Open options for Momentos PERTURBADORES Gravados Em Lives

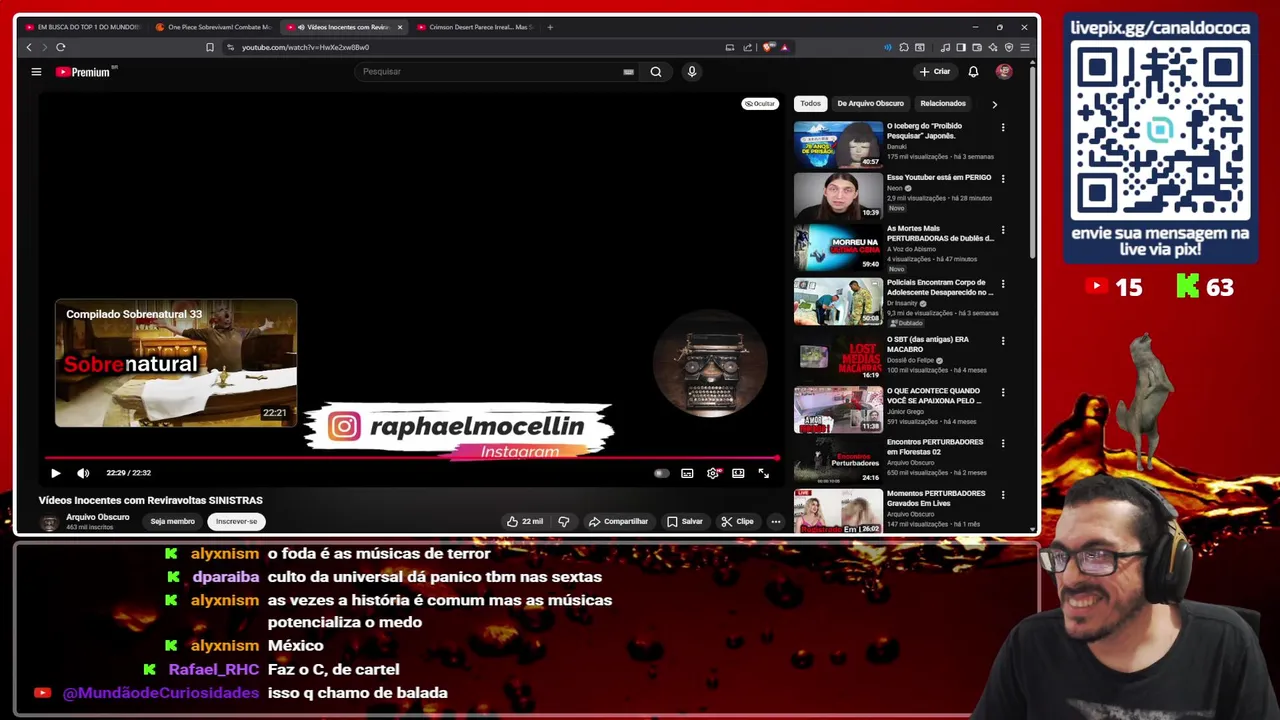(1003, 494)
